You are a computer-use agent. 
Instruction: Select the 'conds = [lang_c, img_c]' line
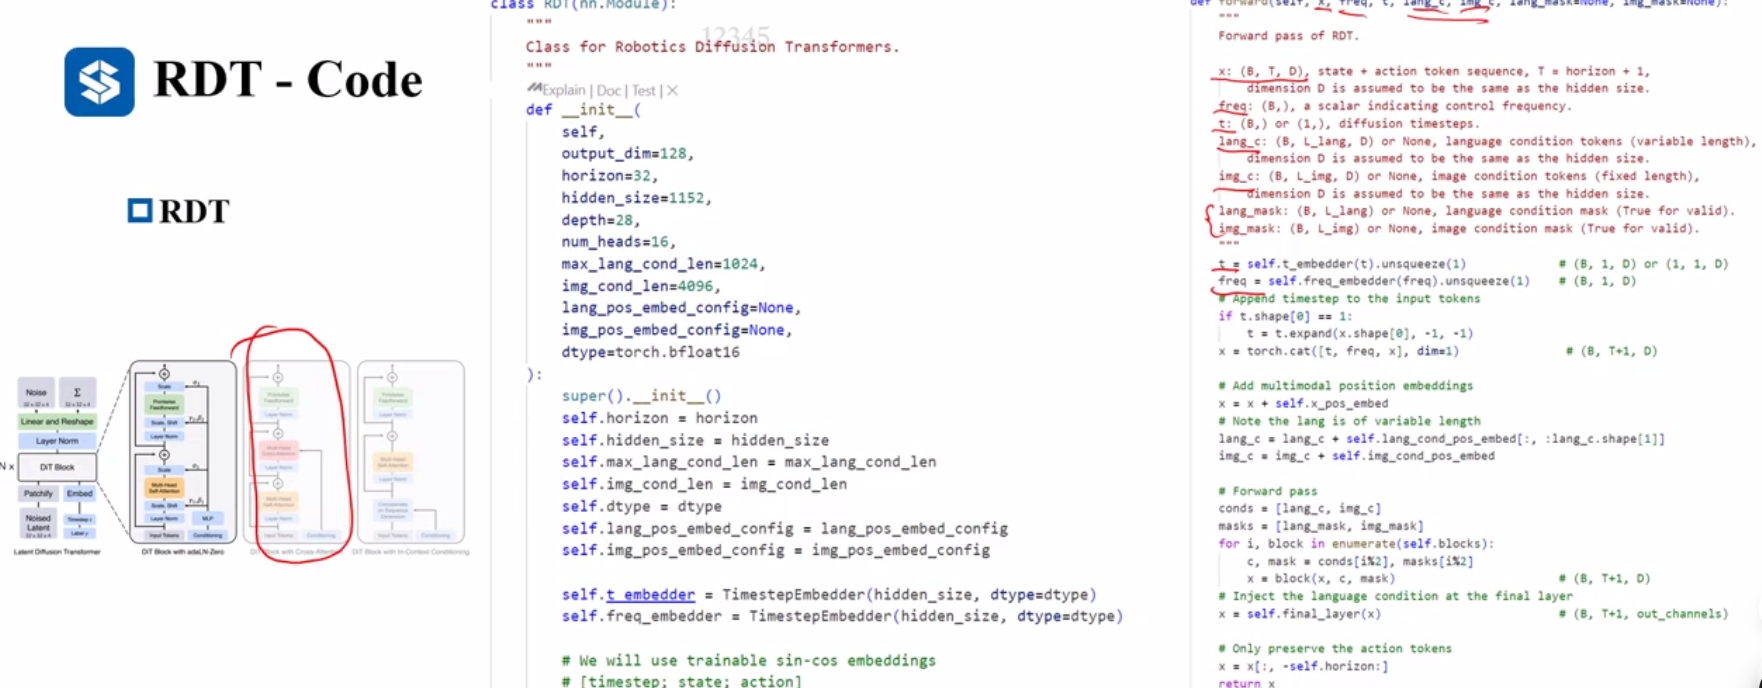pyautogui.click(x=1299, y=509)
